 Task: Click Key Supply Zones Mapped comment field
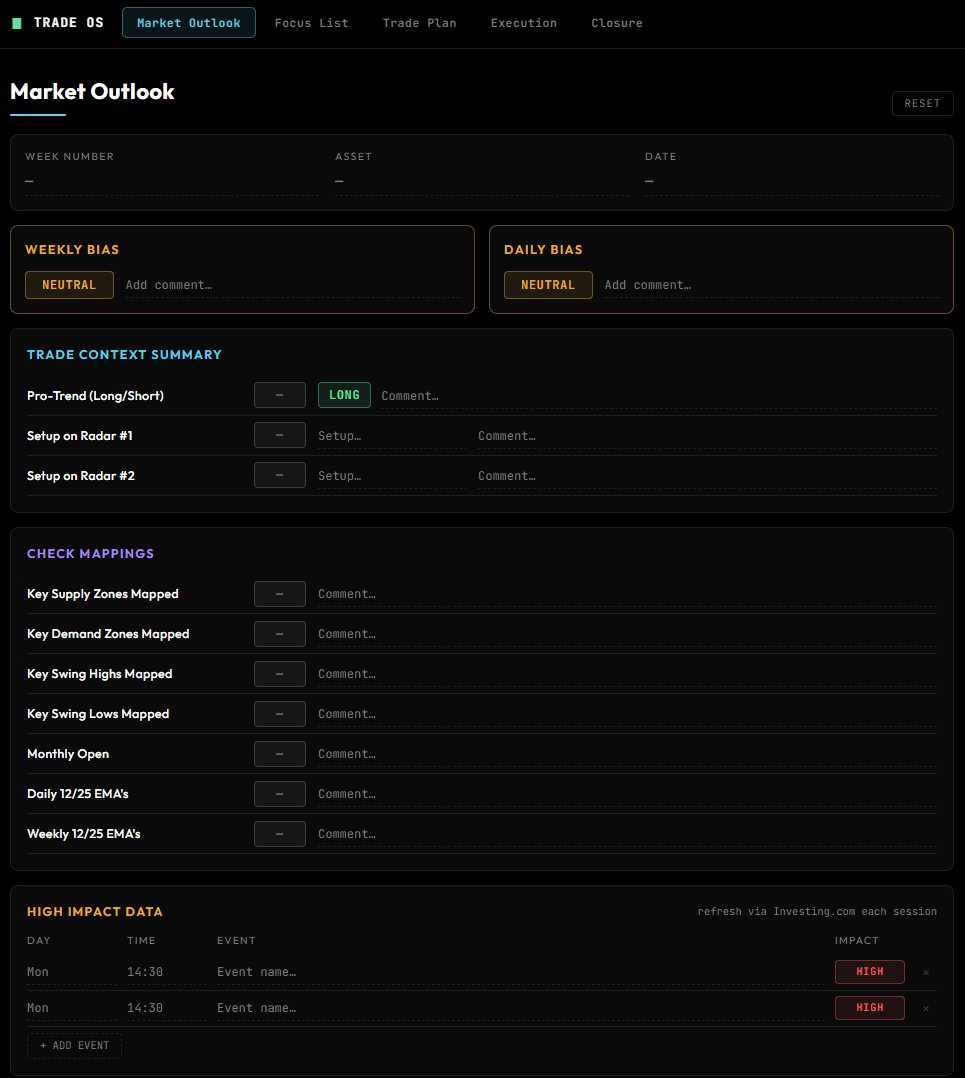pyautogui.click(x=628, y=594)
